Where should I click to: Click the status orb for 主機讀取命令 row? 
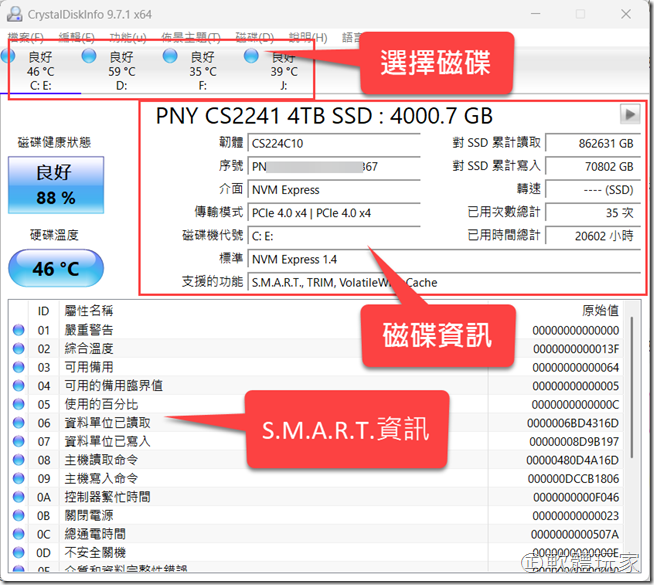[x=18, y=460]
